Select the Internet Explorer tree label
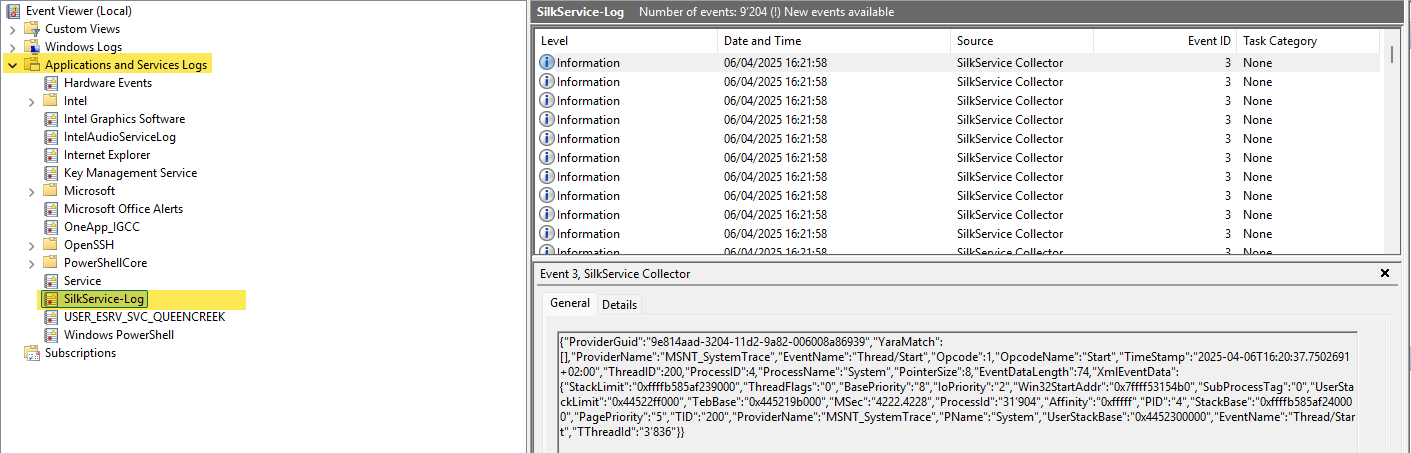Image resolution: width=1411 pixels, height=453 pixels. 107,155
